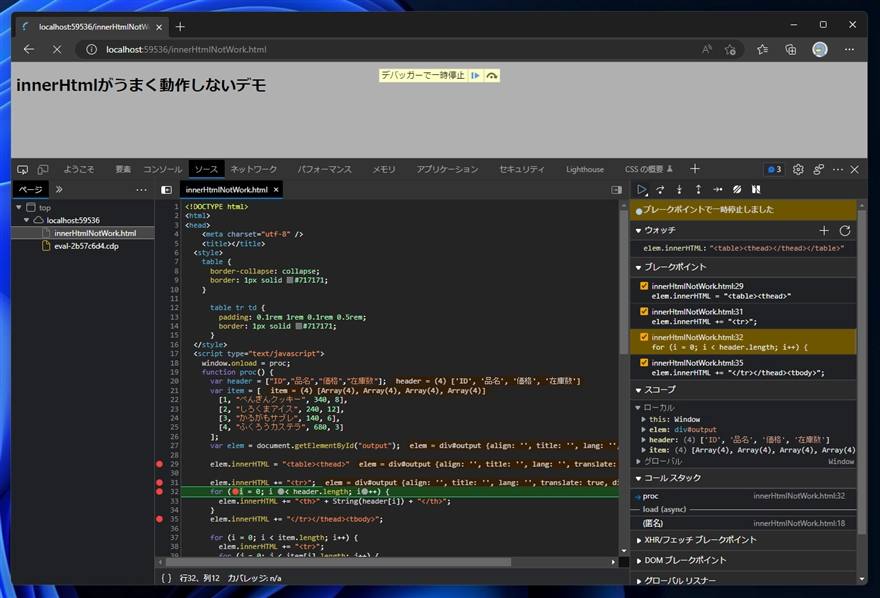
Task: Open the DevTools issues counter
Action: pos(774,169)
